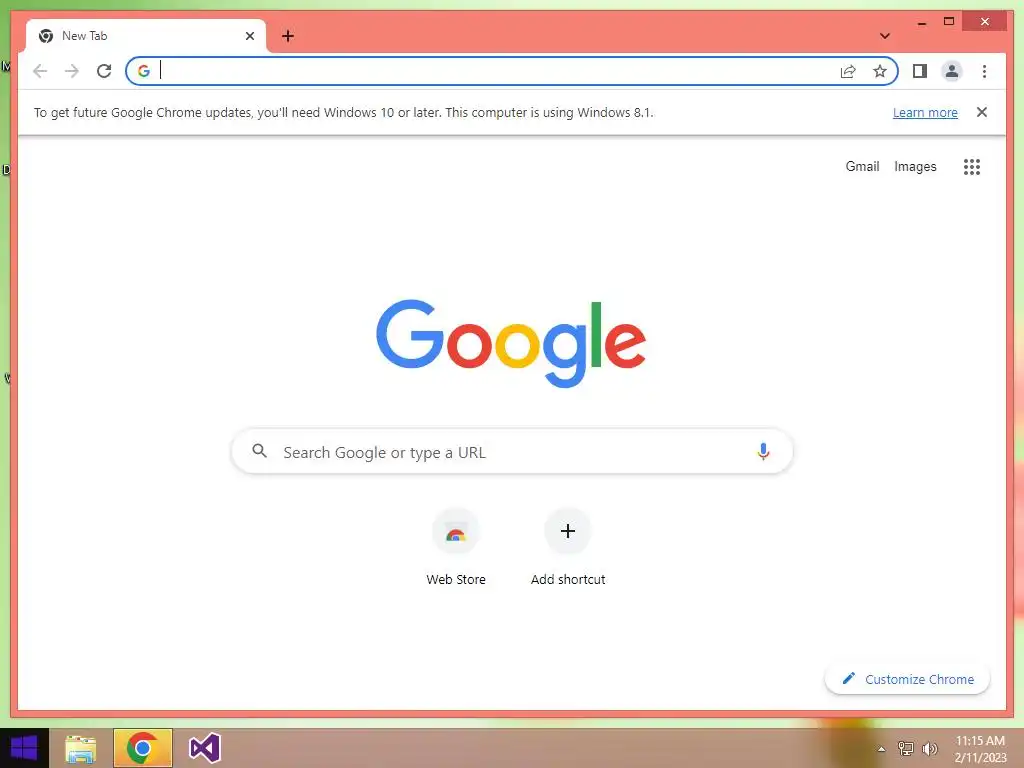Click the network tray icon
Image resolution: width=1024 pixels, height=768 pixels.
tap(905, 749)
